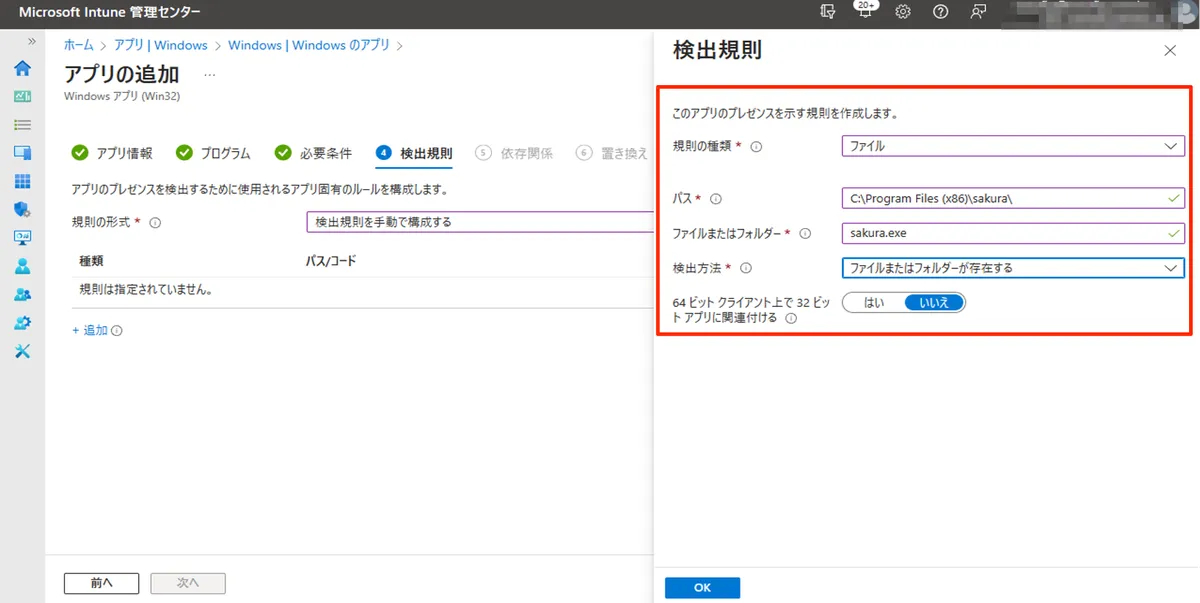Open 規則の形式 dropdown
This screenshot has height=603, width=1200.
point(478,222)
